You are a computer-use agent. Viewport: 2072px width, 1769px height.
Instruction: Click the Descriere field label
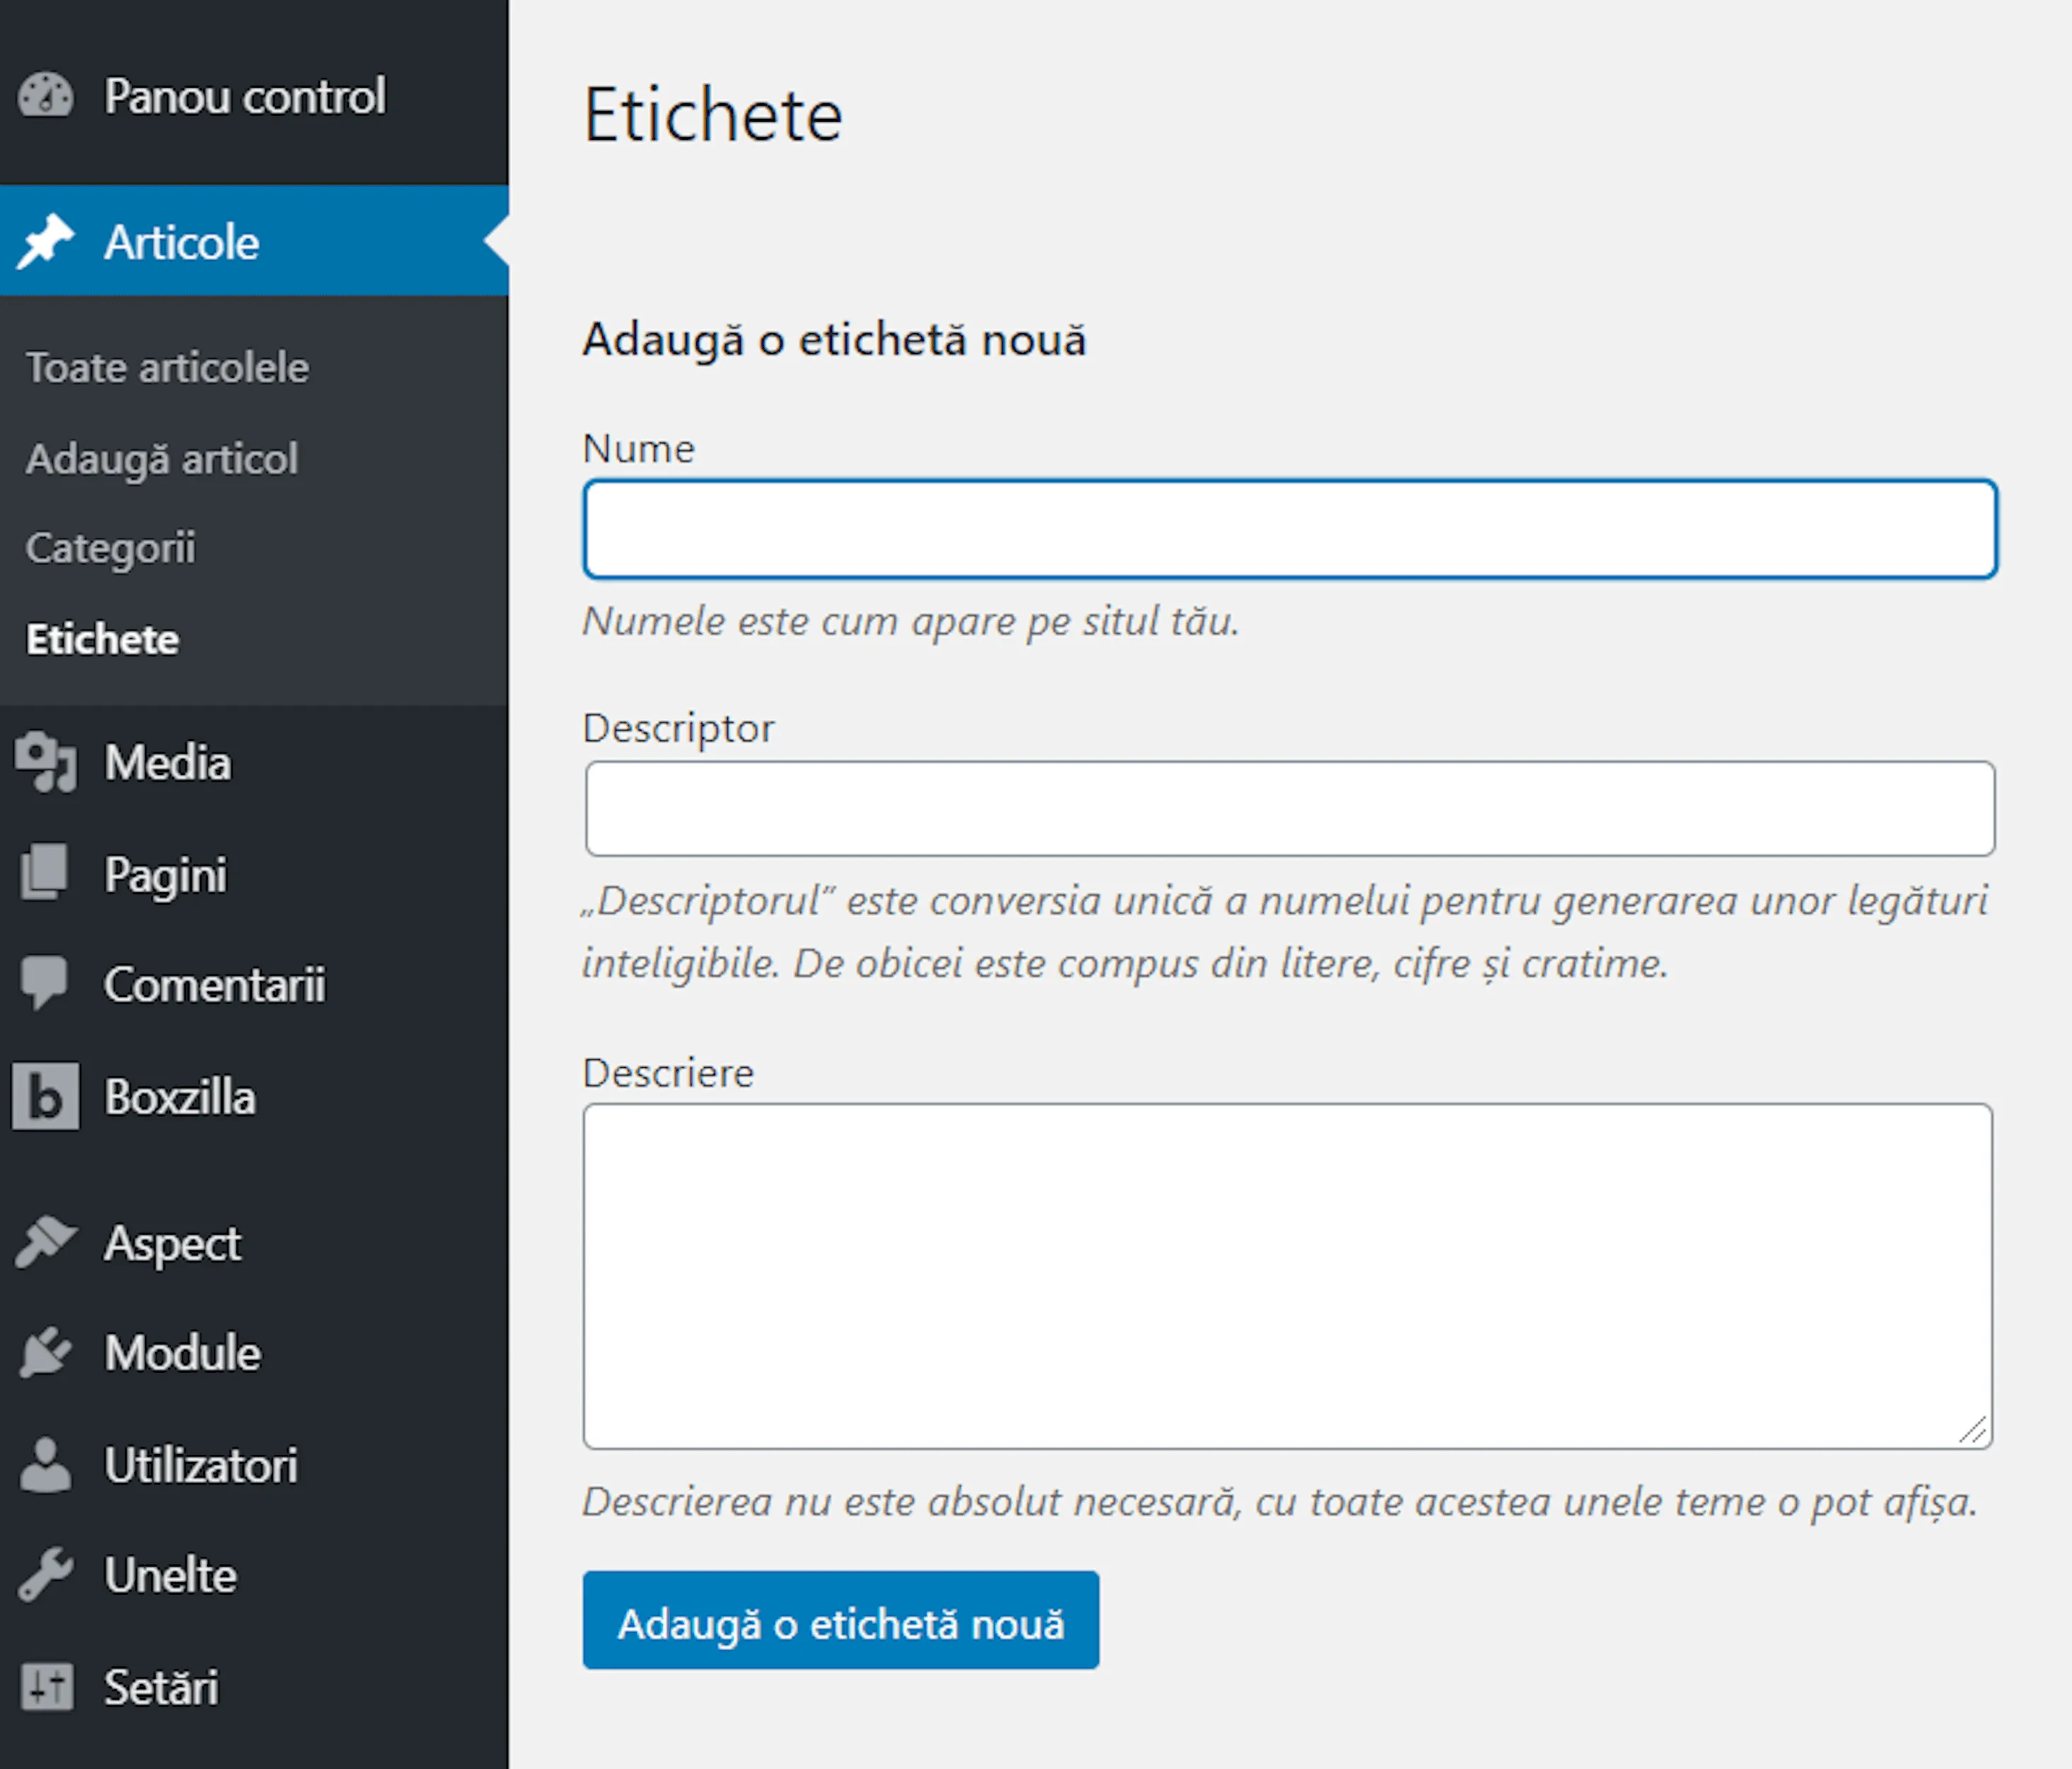coord(668,1072)
